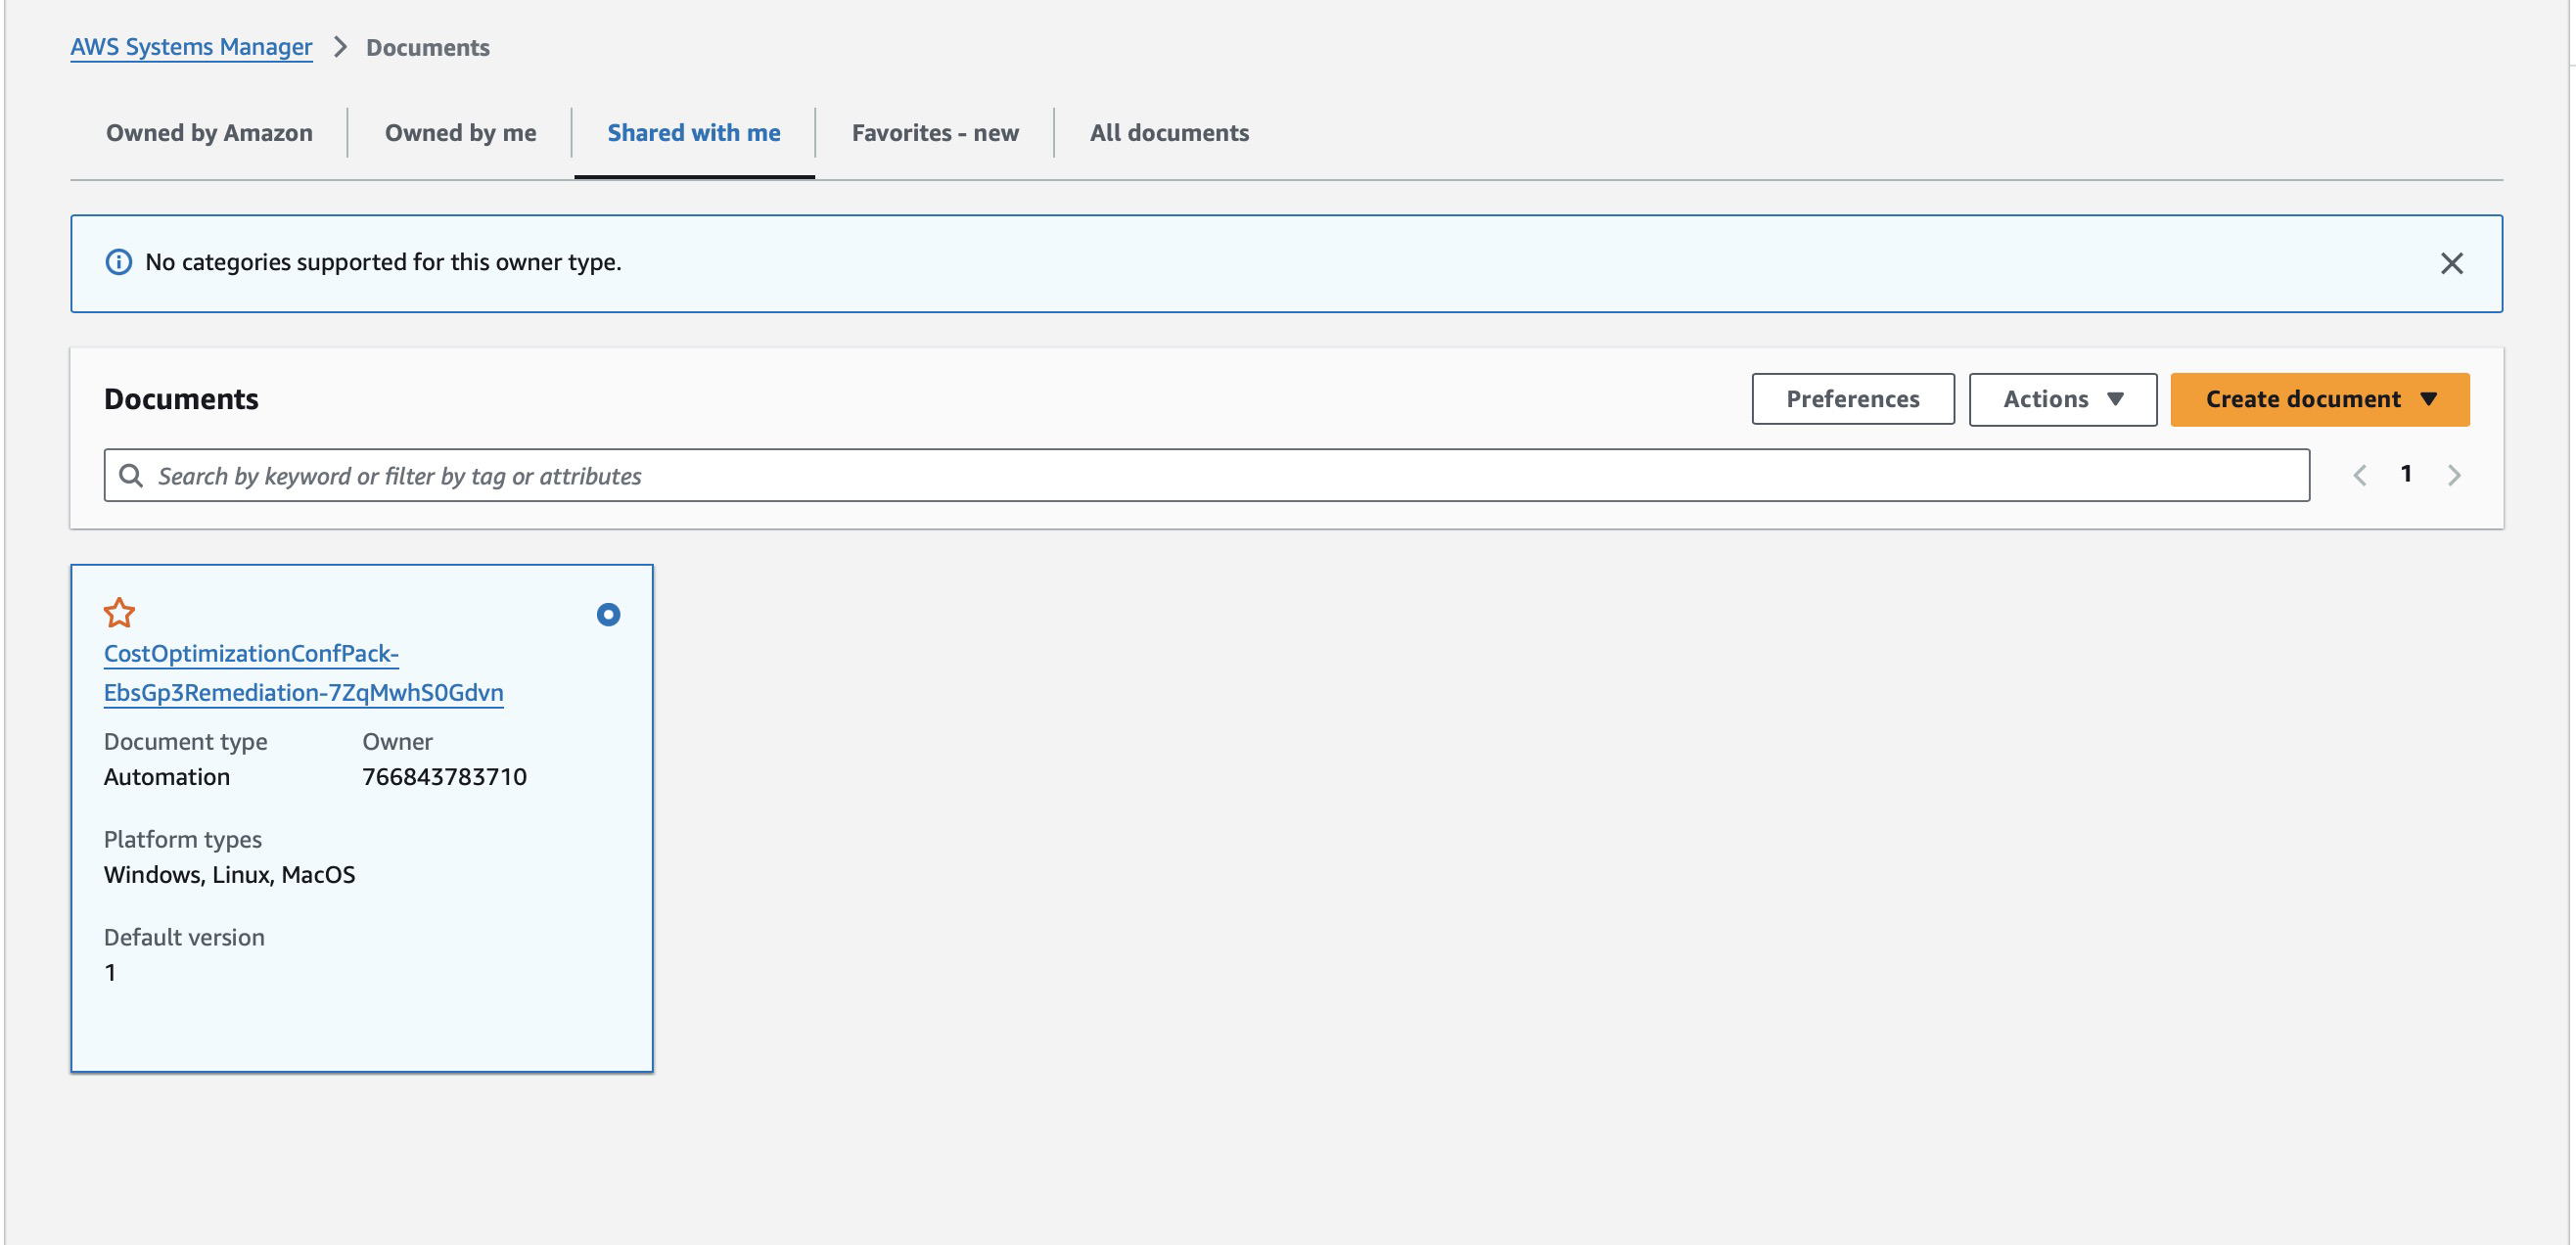Go to the previous page arrow
Image resolution: width=2576 pixels, height=1245 pixels.
2359,475
